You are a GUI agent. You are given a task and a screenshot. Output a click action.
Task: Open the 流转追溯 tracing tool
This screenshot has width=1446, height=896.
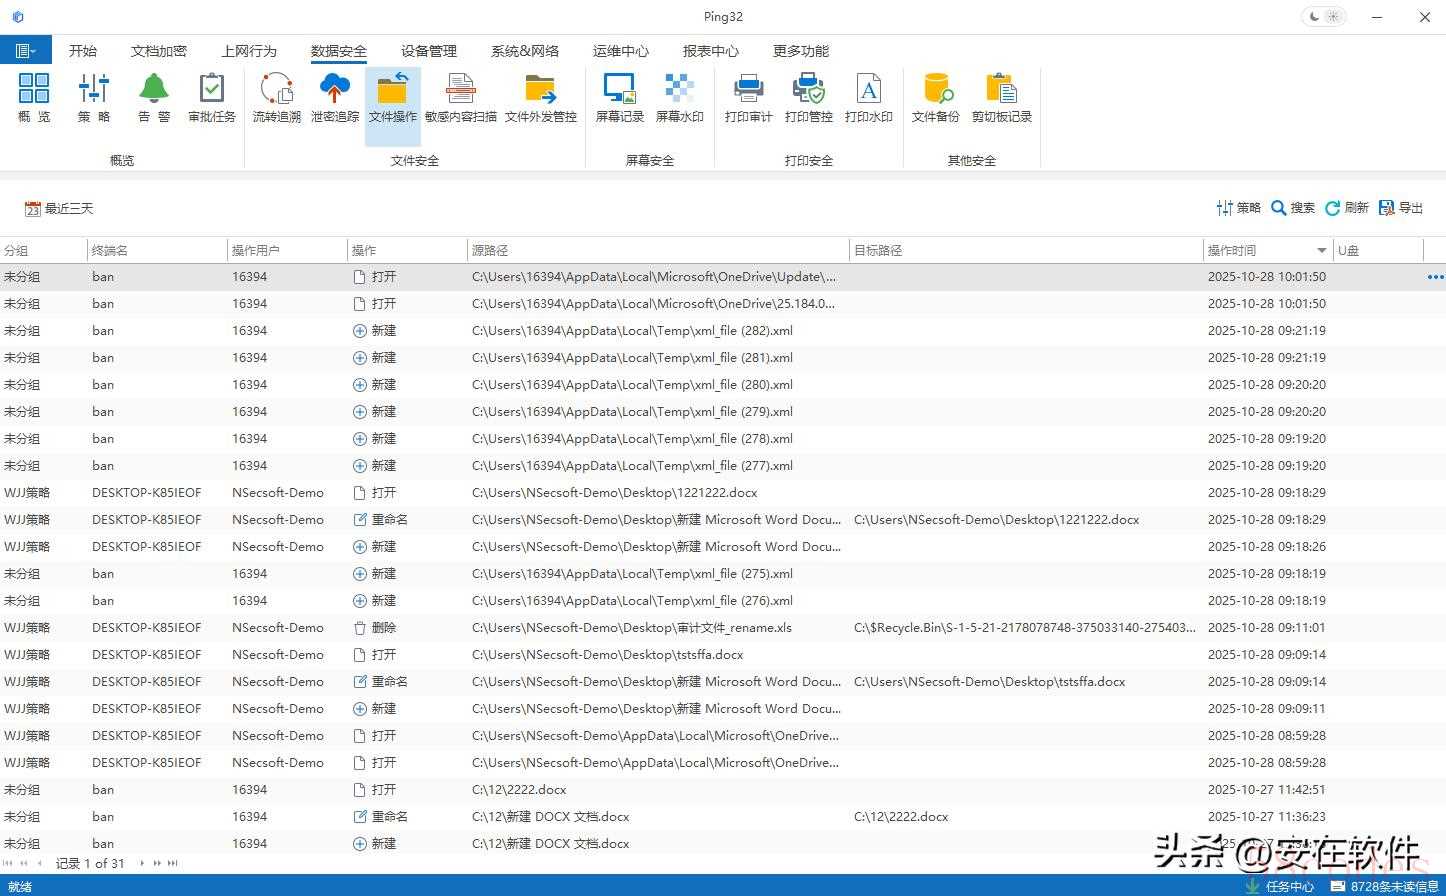(x=276, y=98)
